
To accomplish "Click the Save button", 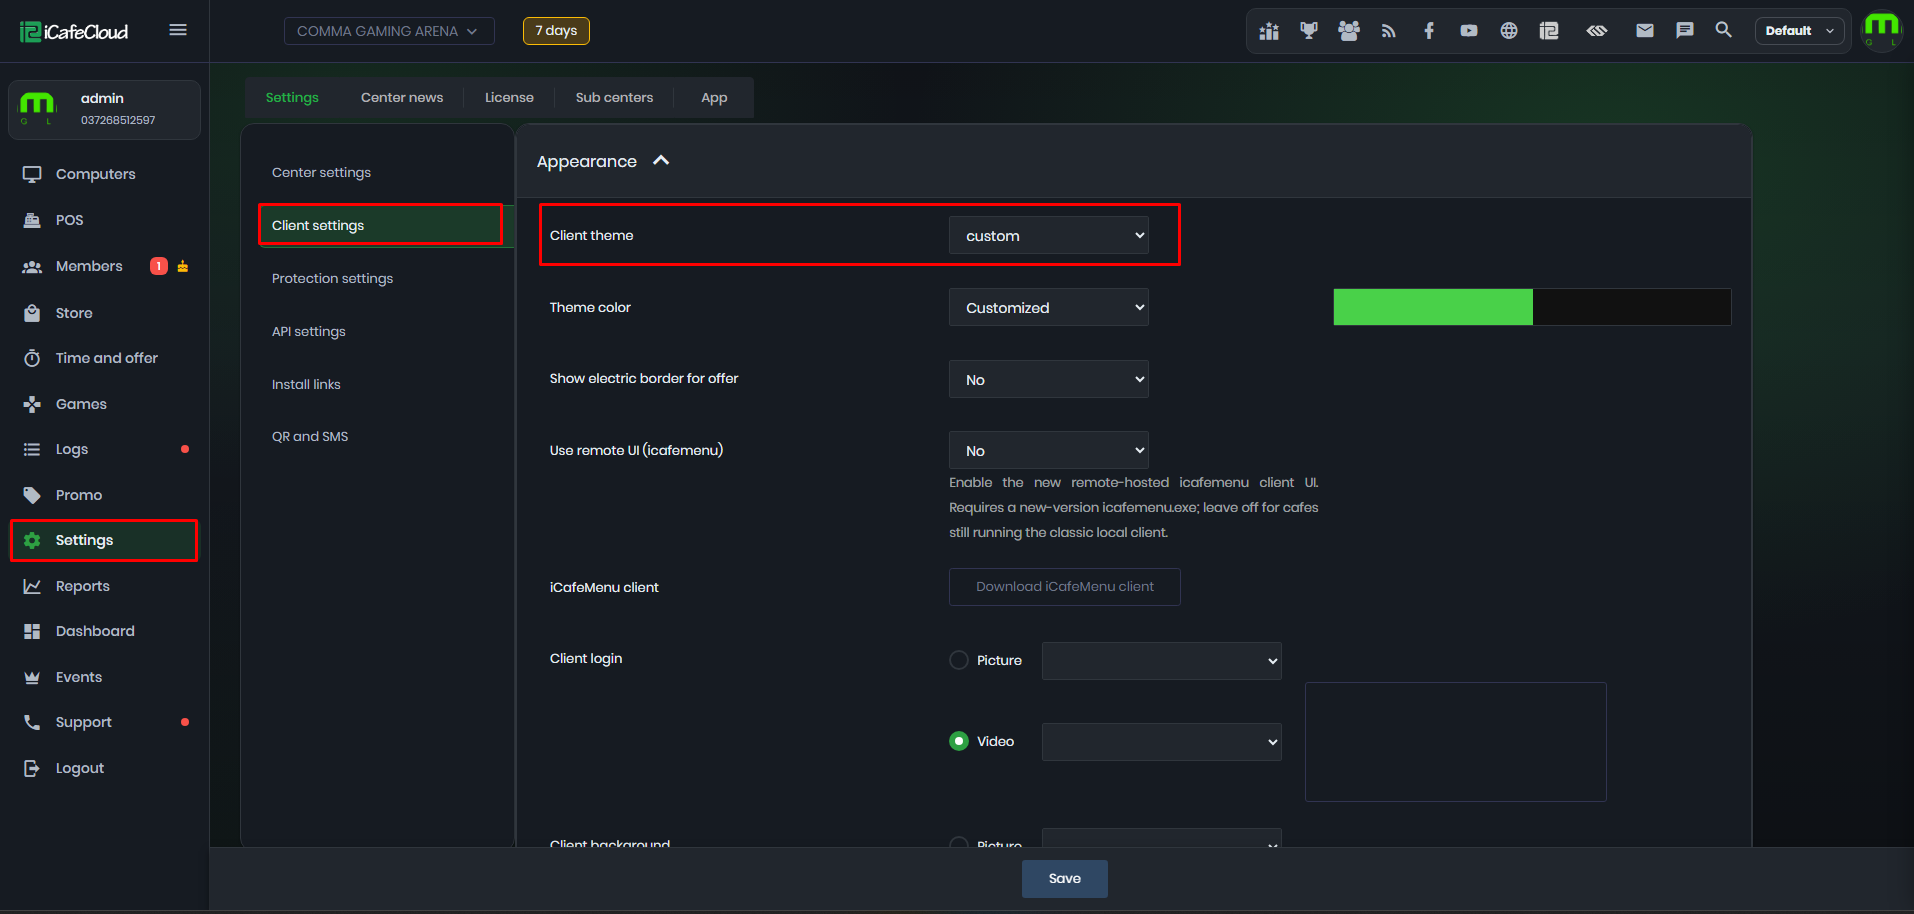I will tap(1065, 879).
